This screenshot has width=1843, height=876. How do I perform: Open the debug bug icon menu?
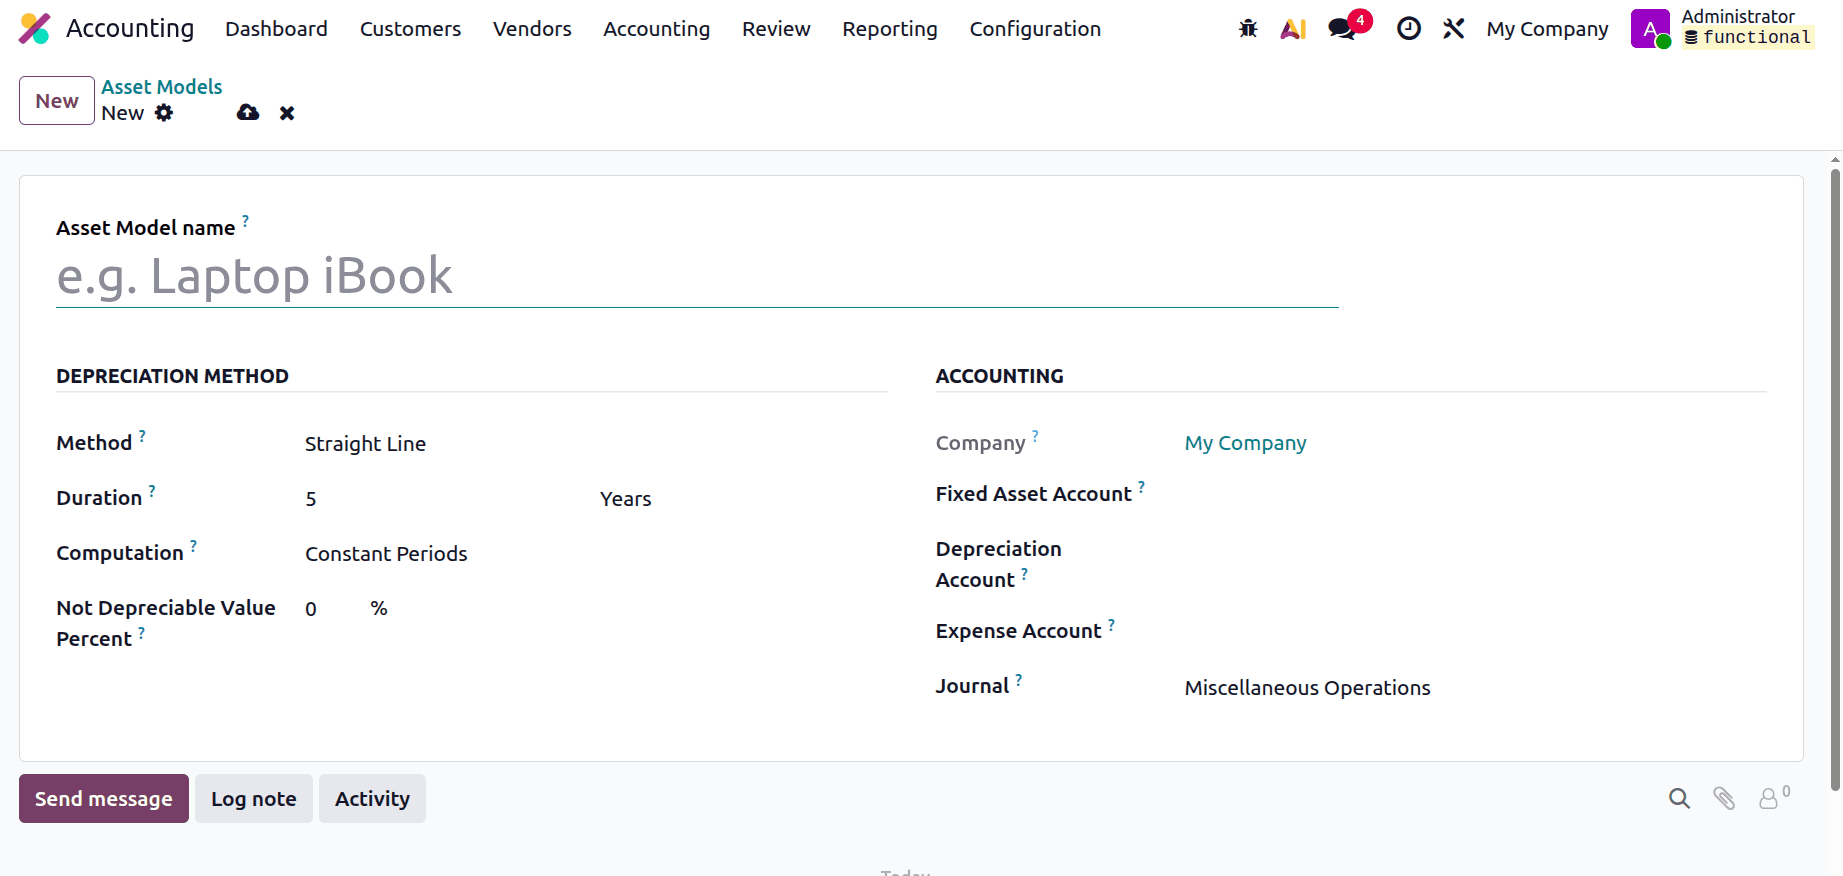(x=1248, y=29)
